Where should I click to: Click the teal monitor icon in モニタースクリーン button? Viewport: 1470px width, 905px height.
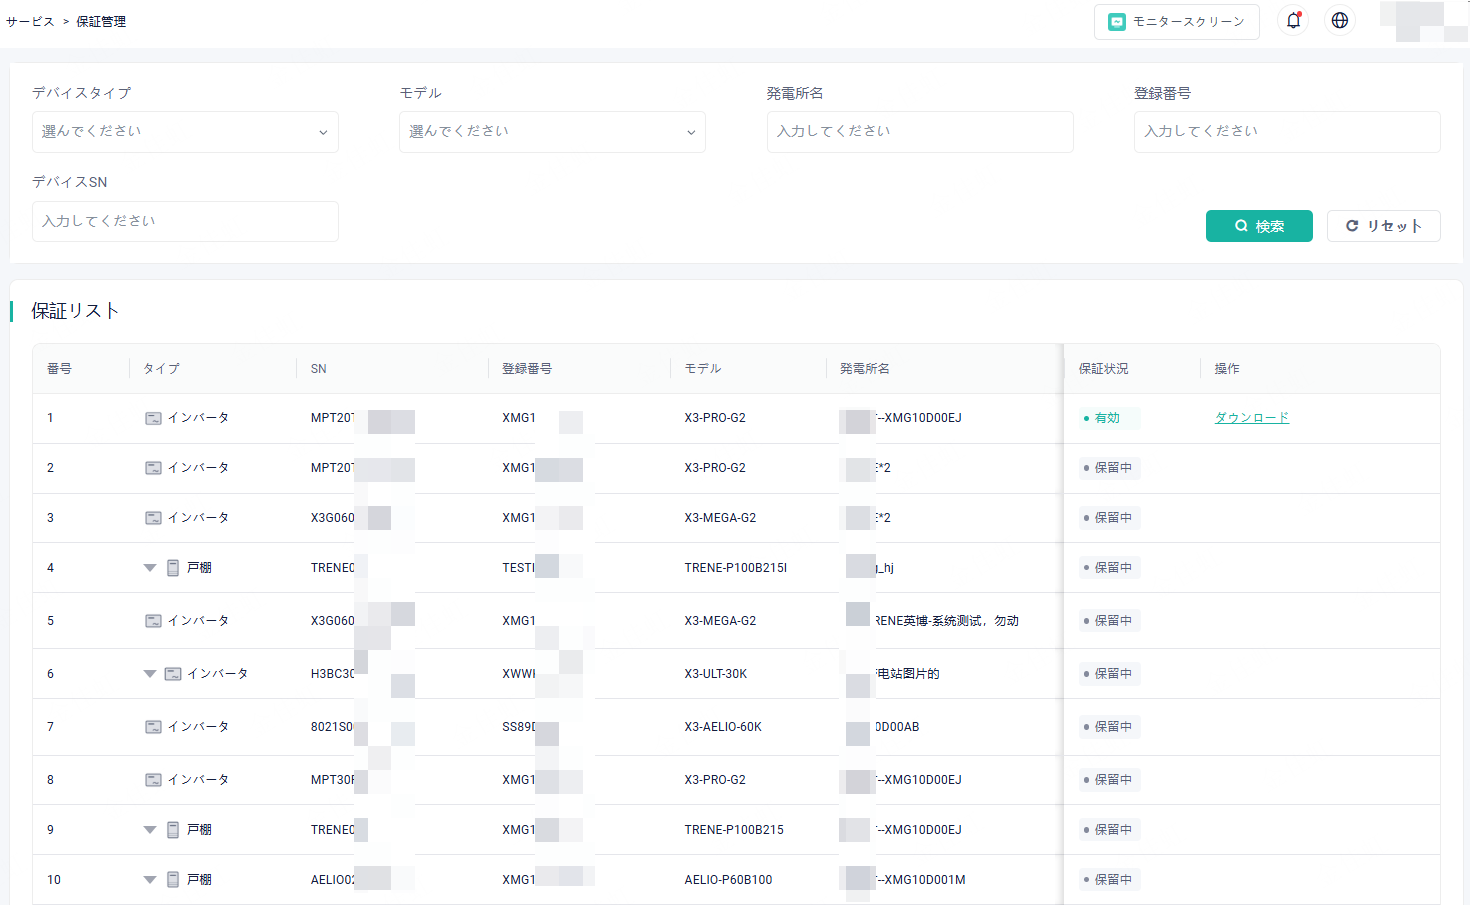point(1116,21)
